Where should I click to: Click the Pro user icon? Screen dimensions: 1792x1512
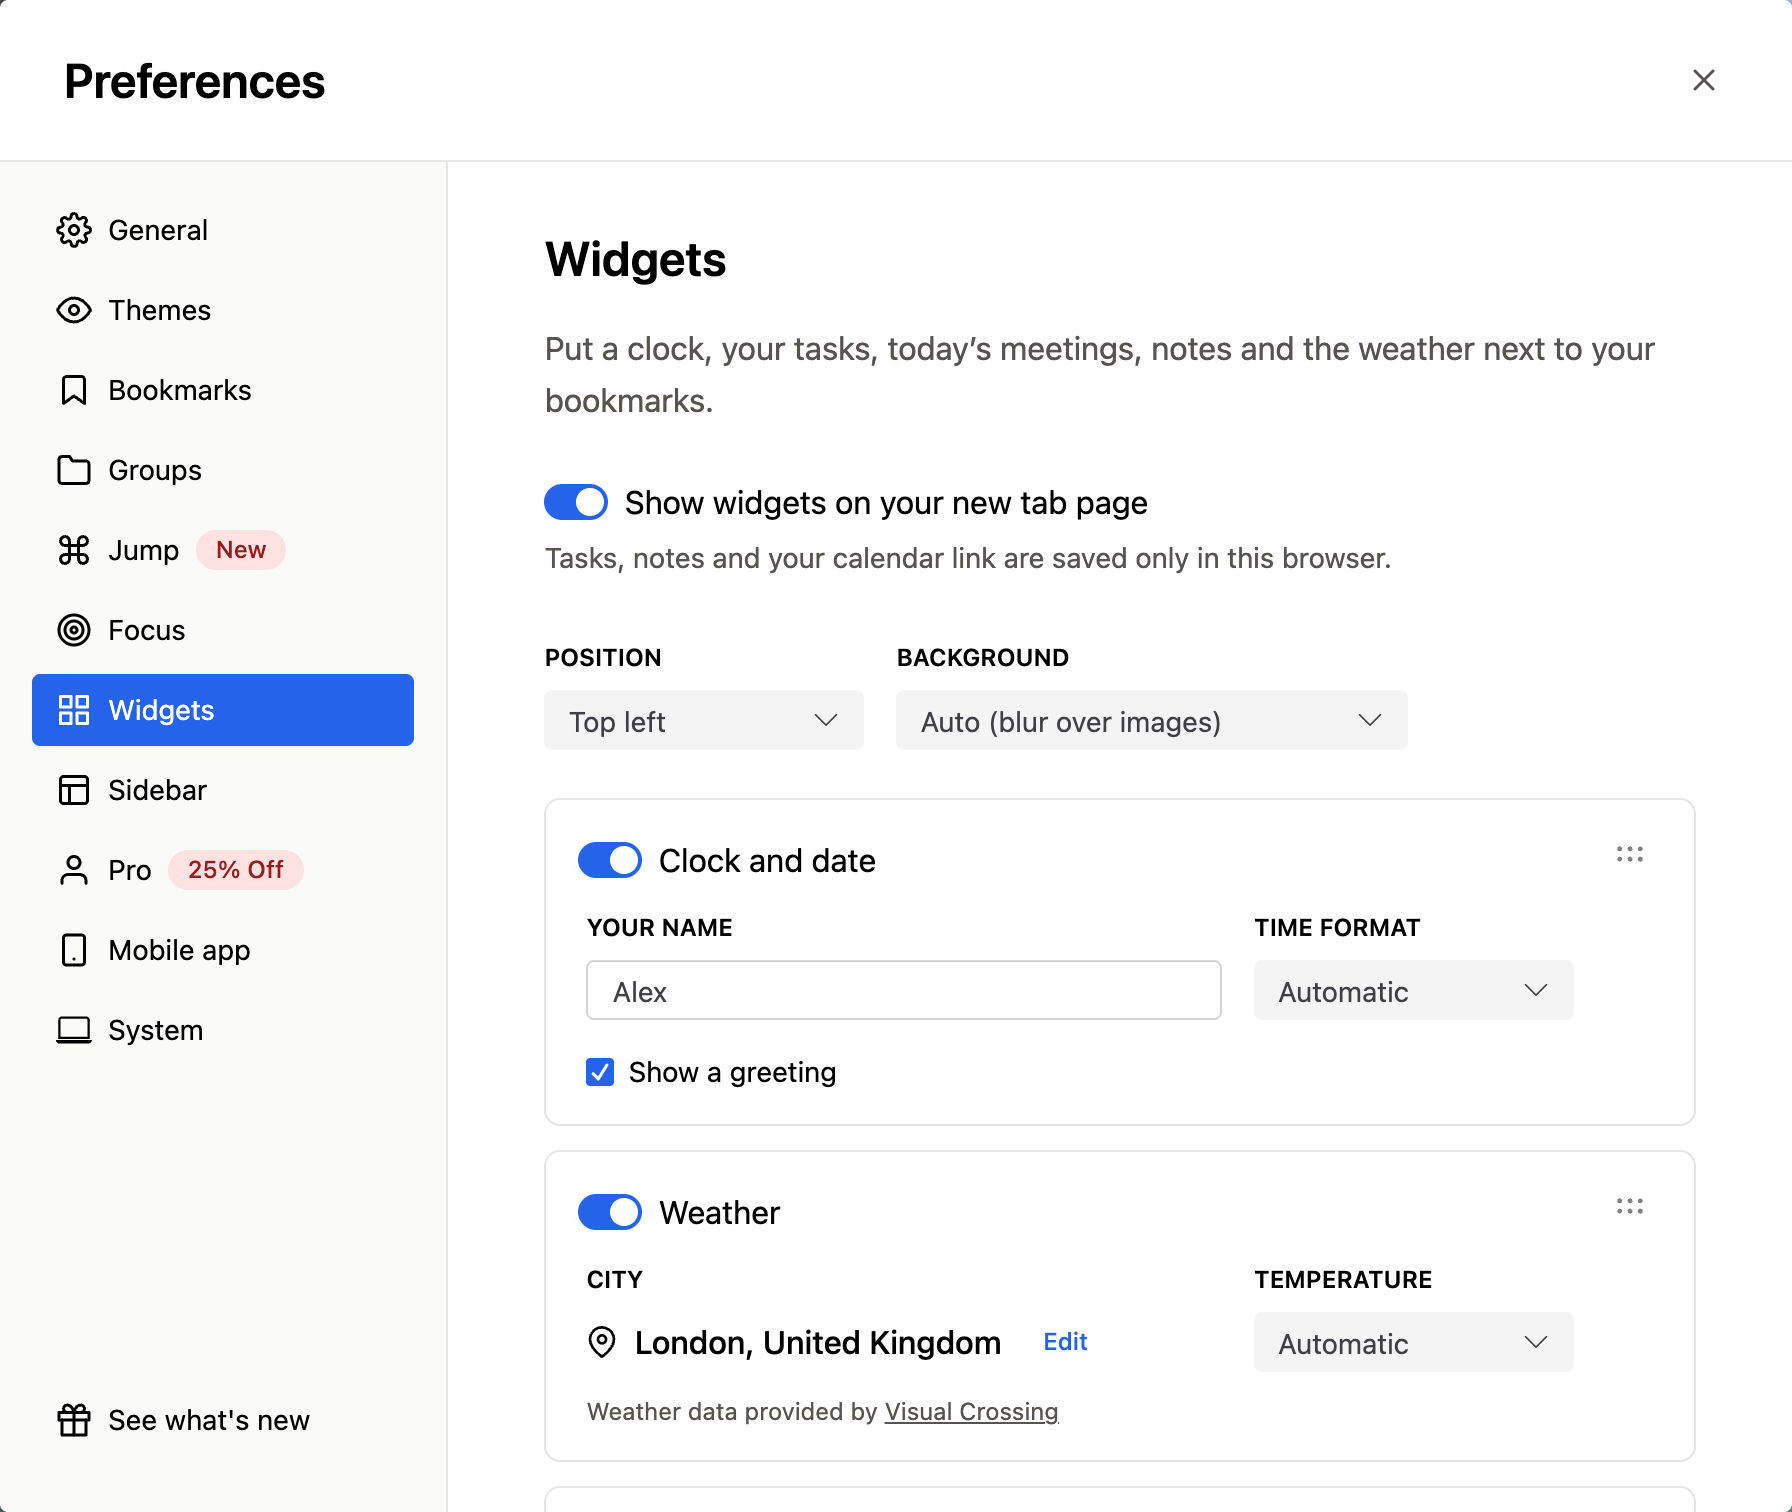74,870
